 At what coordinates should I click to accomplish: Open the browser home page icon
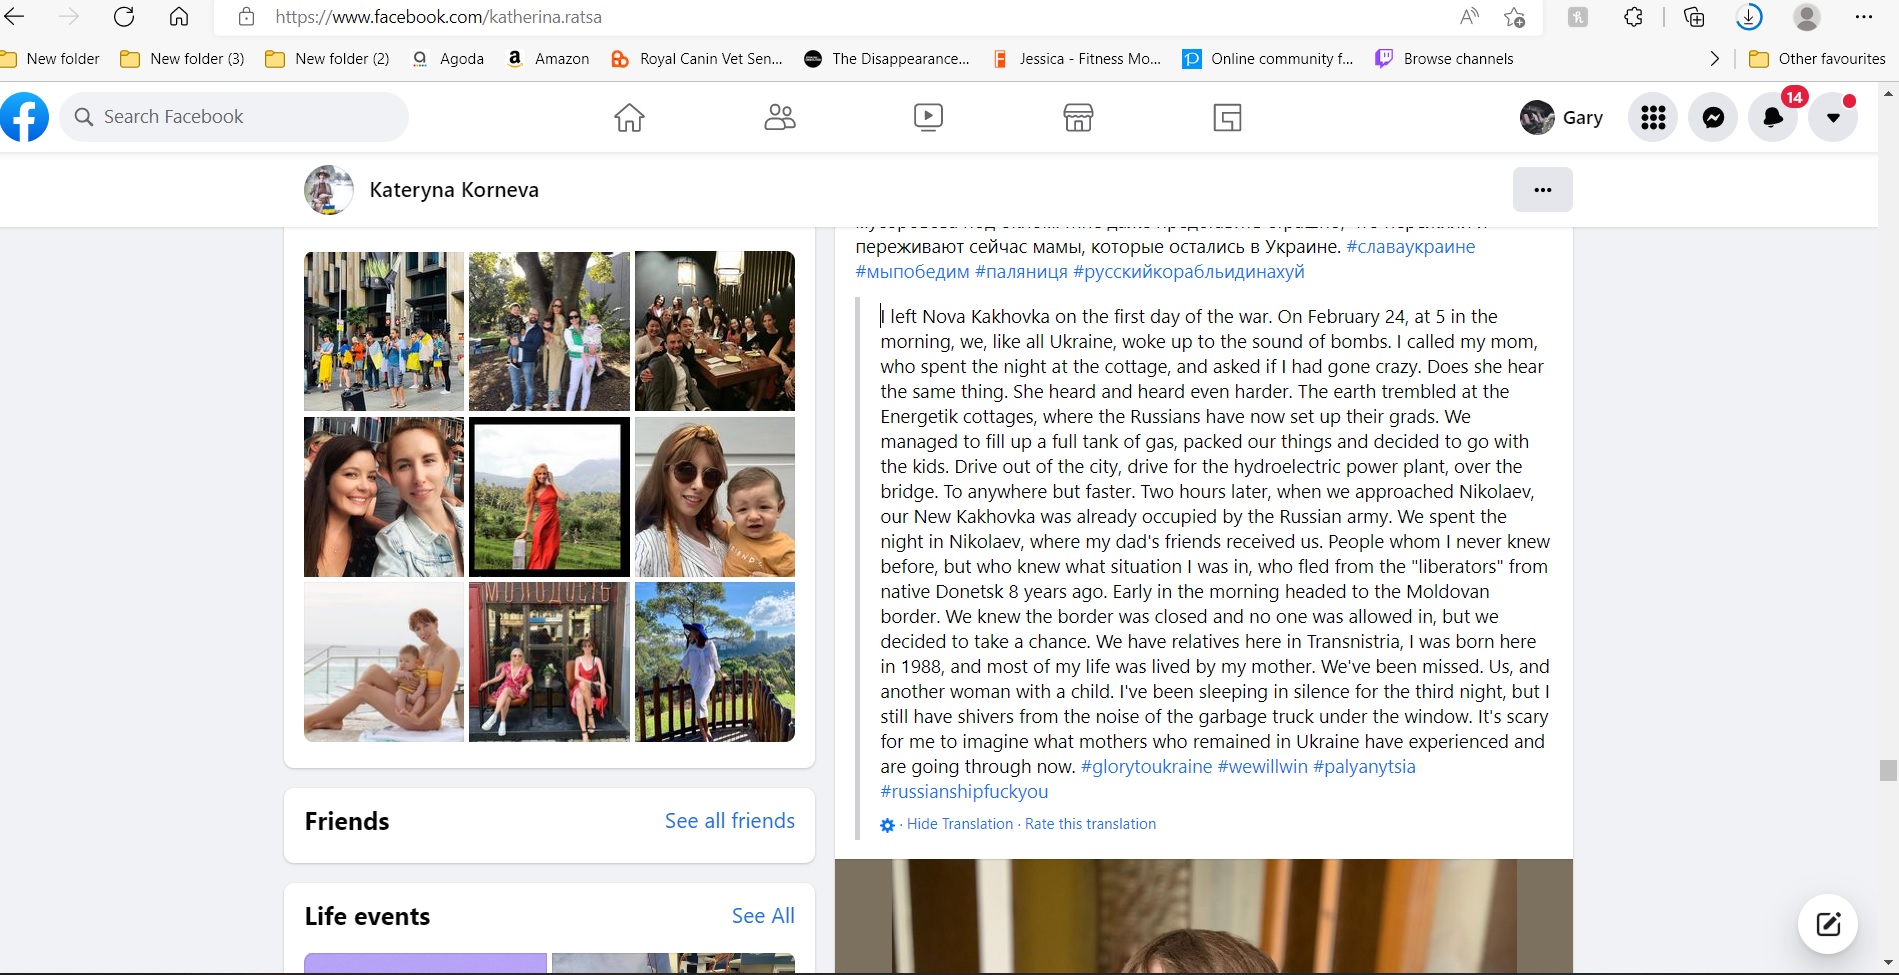coord(179,17)
